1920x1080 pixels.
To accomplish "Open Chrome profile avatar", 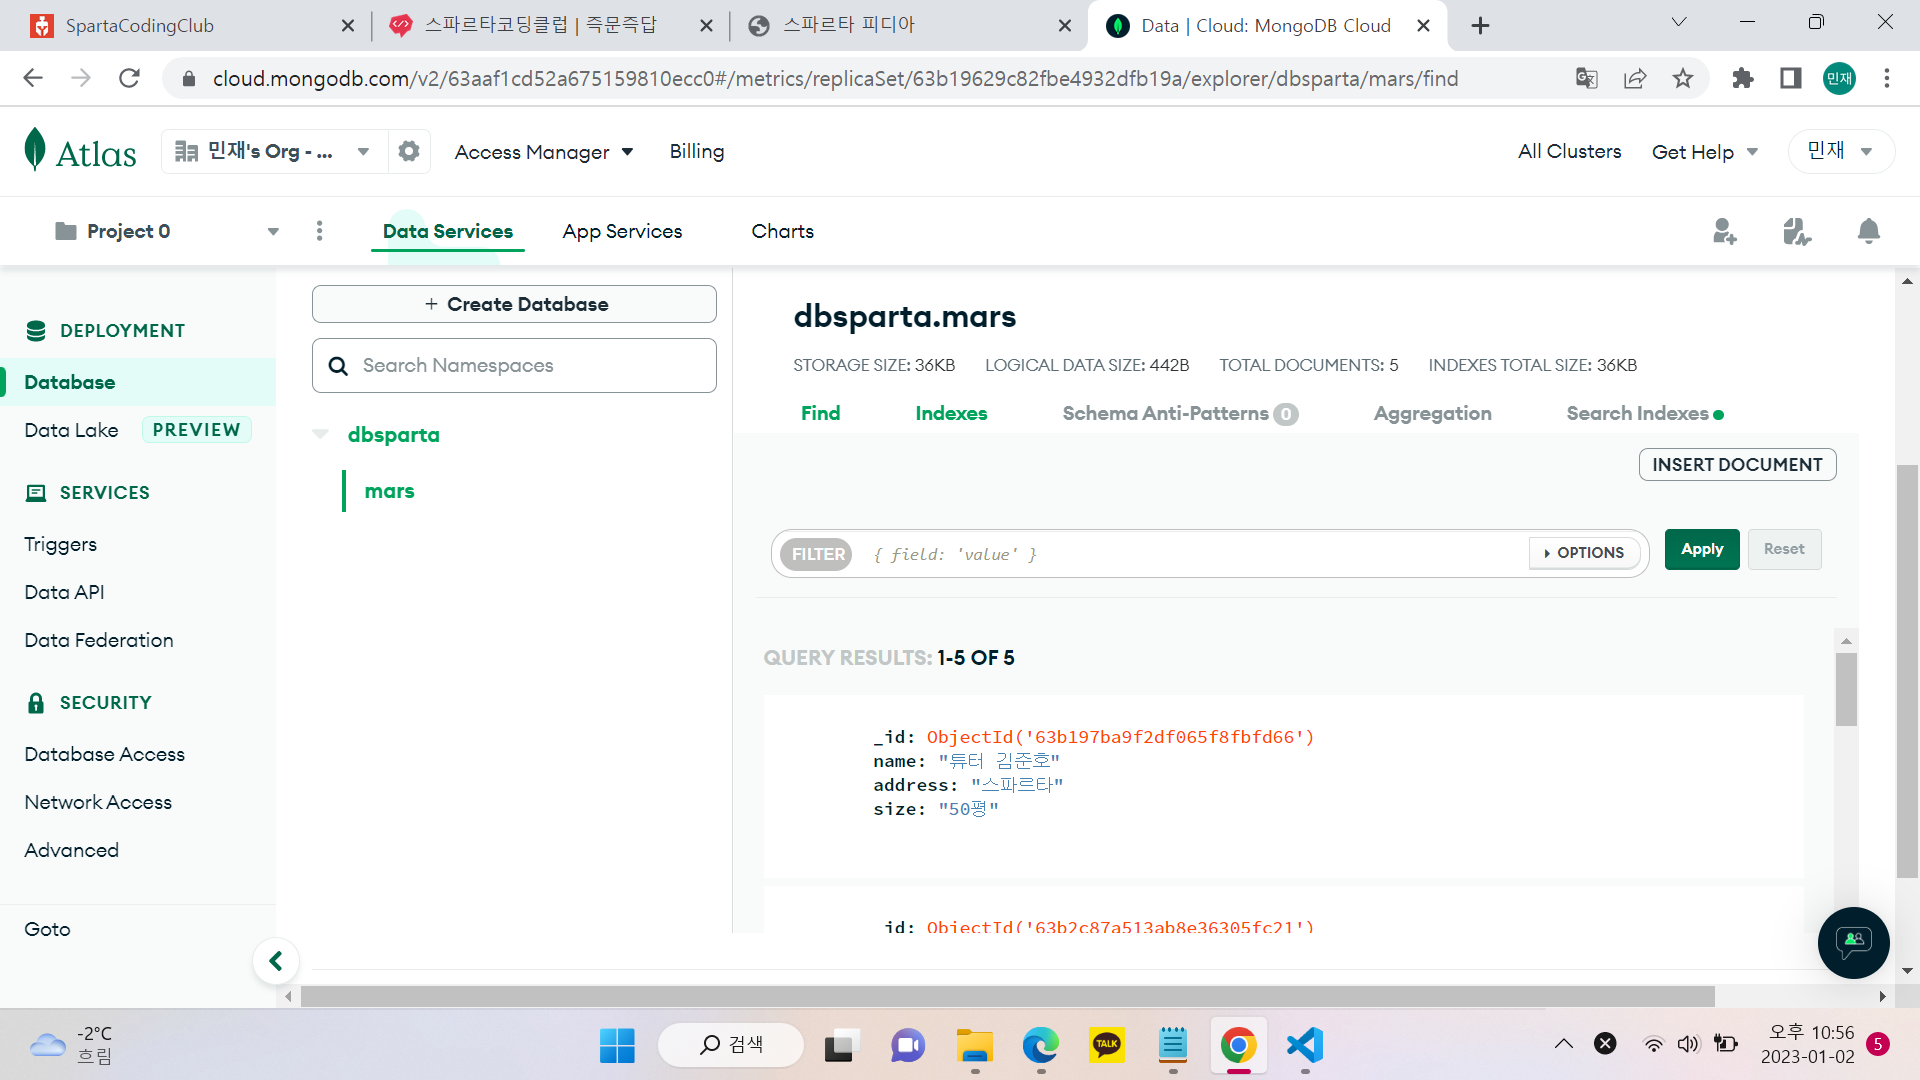I will [x=1839, y=78].
